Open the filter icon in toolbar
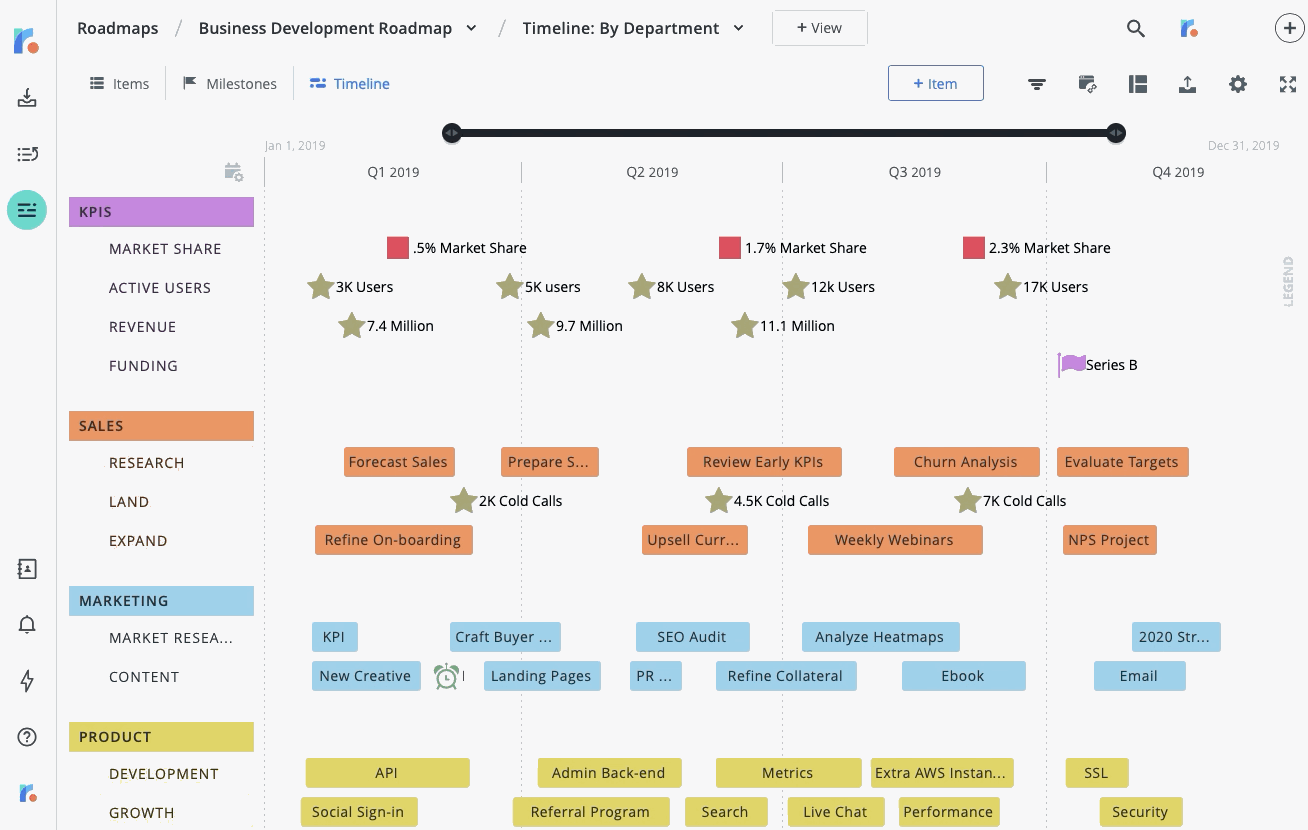The height and width of the screenshot is (830, 1308). point(1037,84)
